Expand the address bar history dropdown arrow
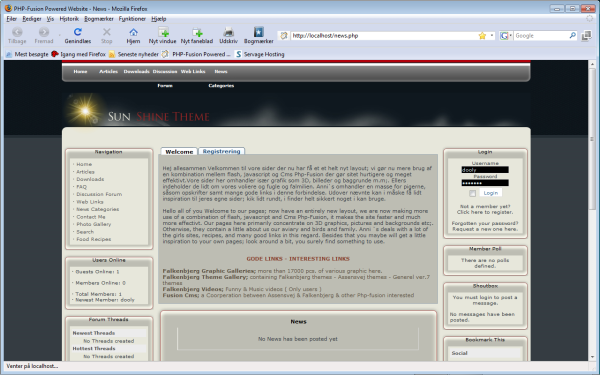Viewport: 600px width, 375px height. tap(492, 36)
